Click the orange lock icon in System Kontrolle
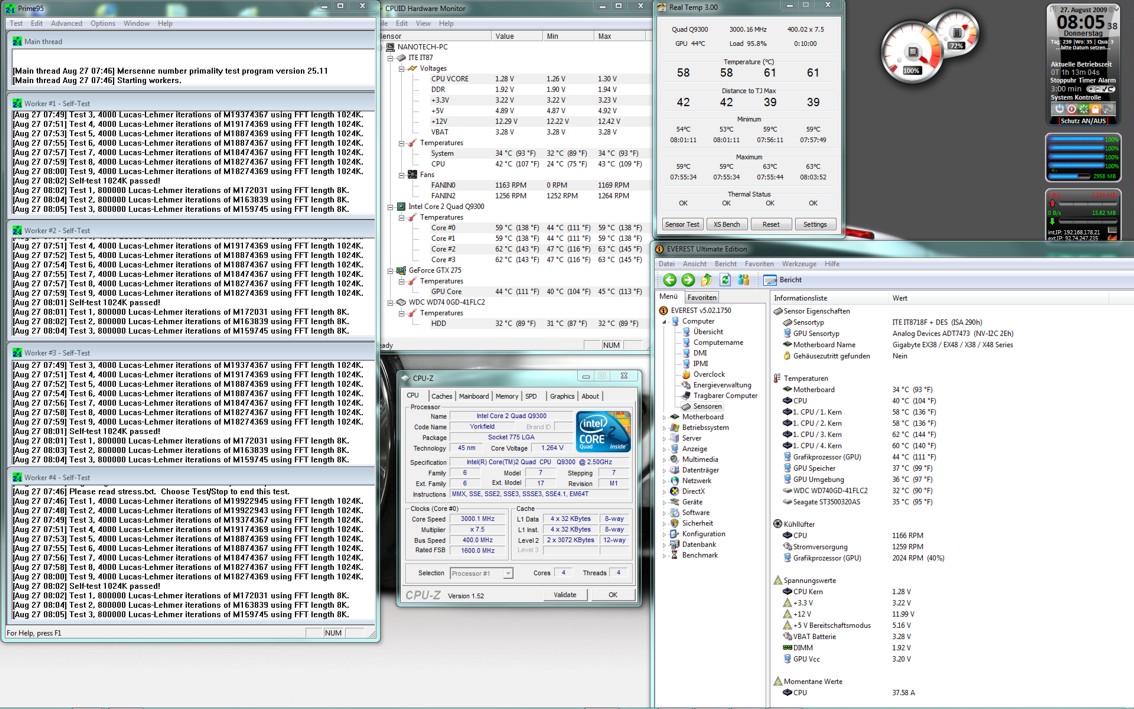Viewport: 1134px width, 709px height. [x=1095, y=109]
